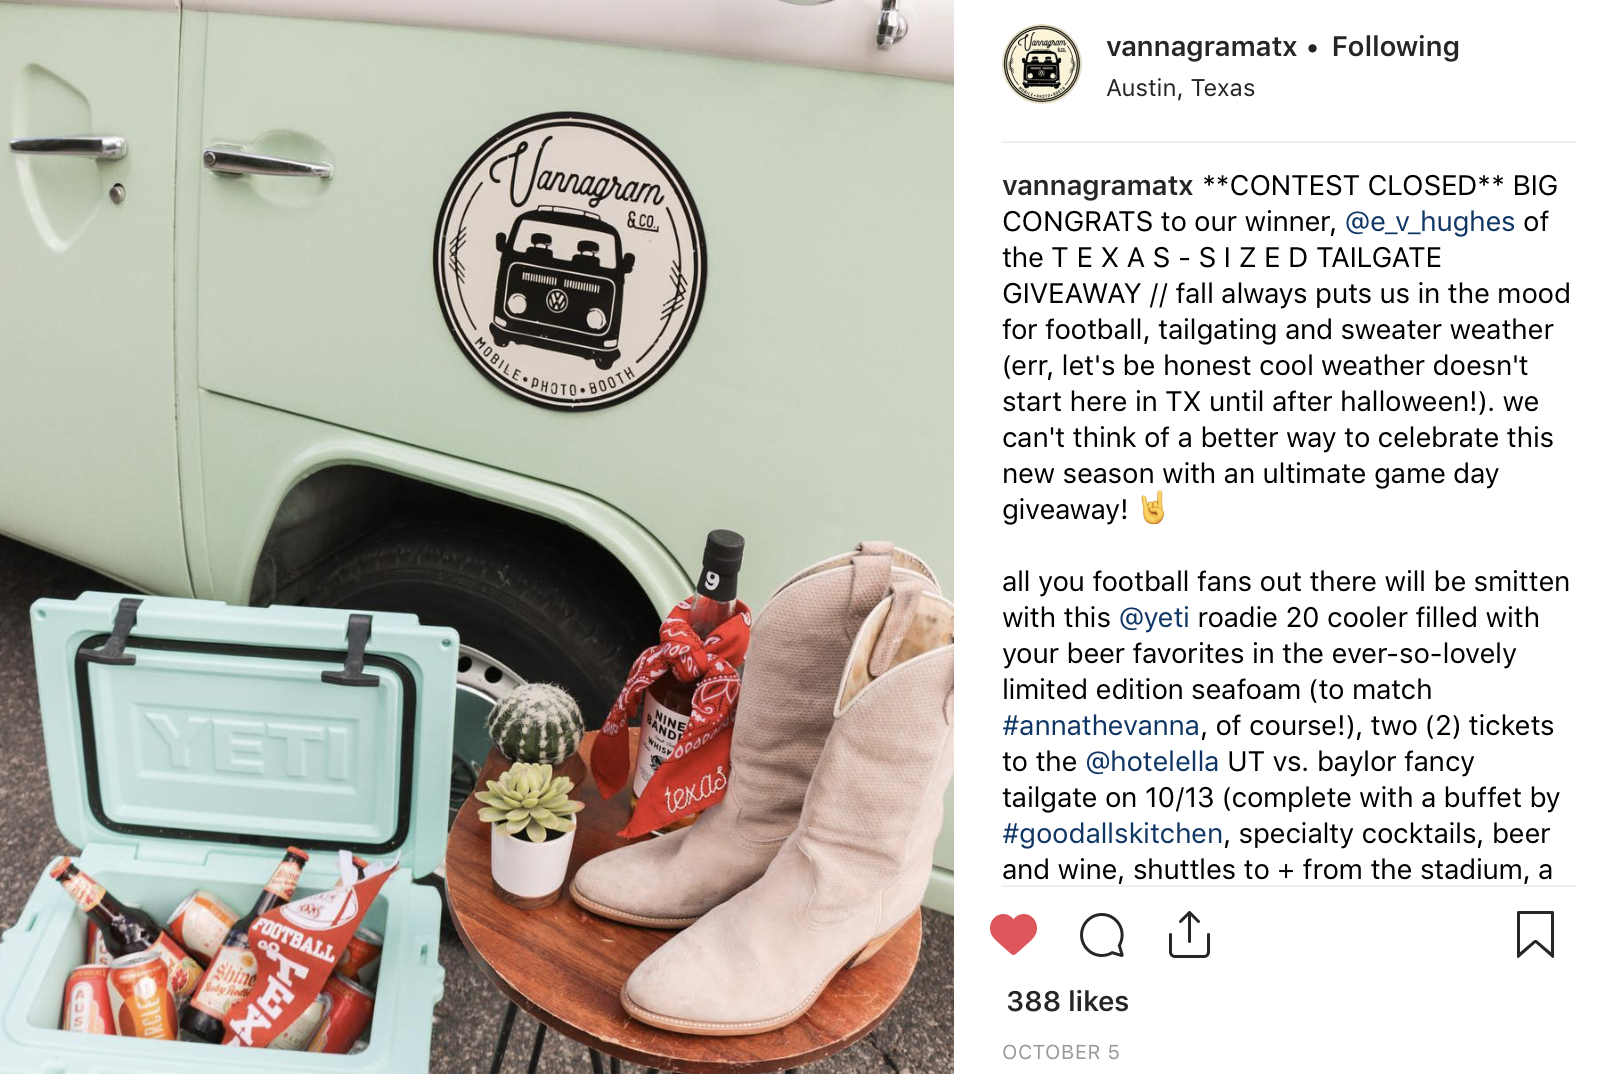
Task: Unlike the post with the red heart
Action: 1013,934
